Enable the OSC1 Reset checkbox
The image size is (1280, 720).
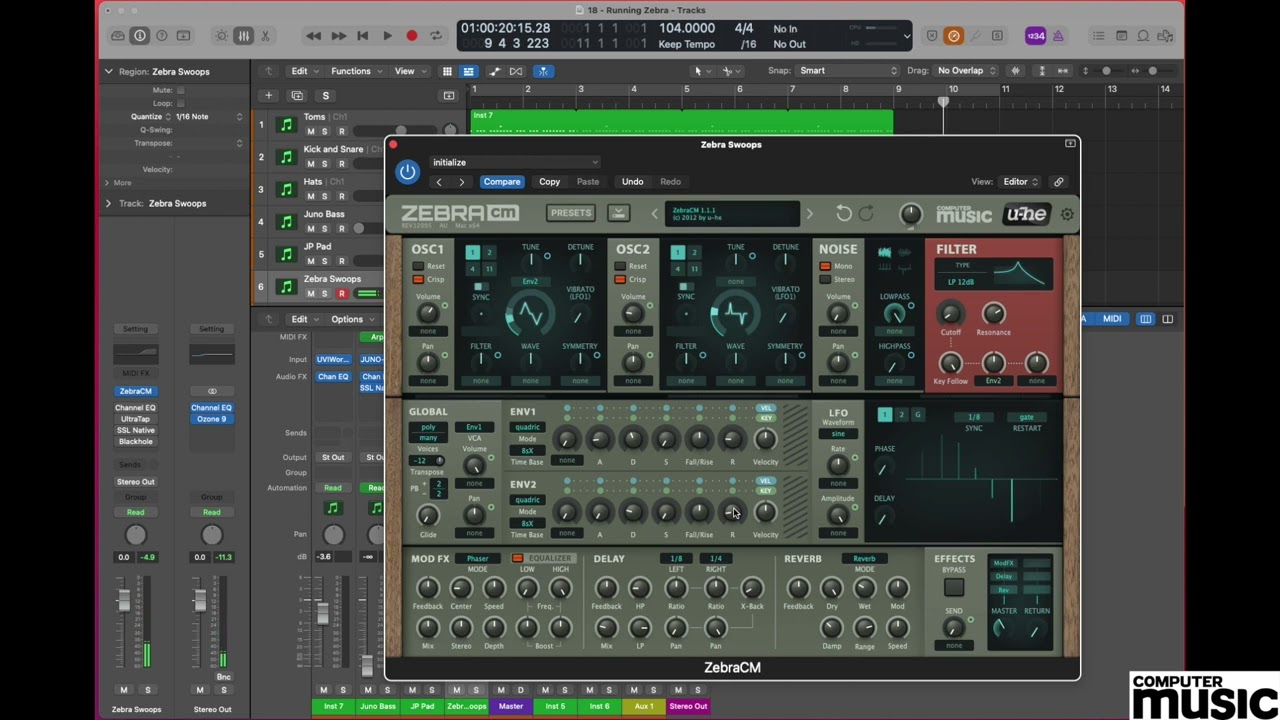coord(419,266)
